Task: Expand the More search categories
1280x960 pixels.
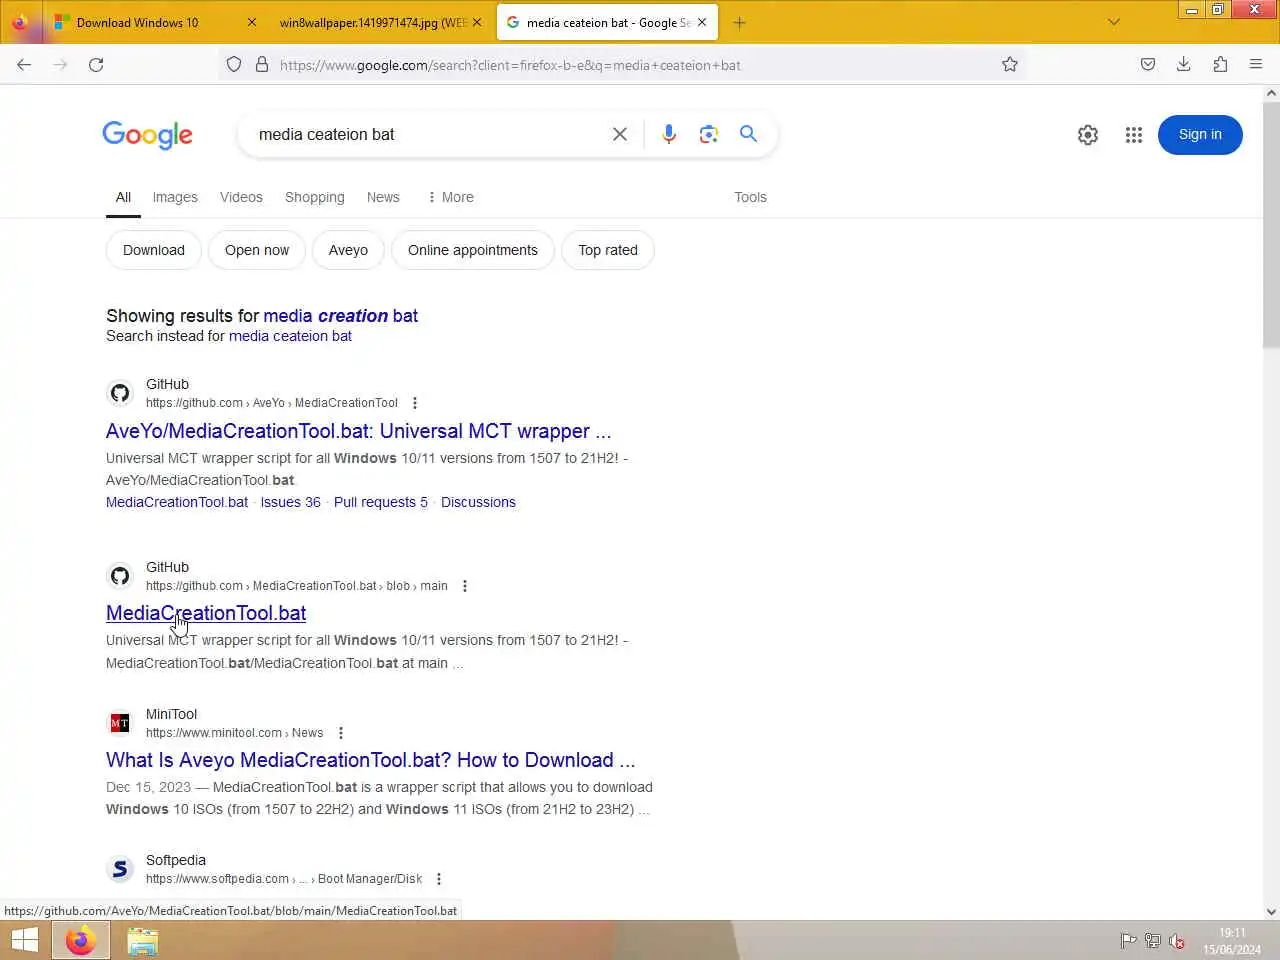Action: tap(450, 197)
